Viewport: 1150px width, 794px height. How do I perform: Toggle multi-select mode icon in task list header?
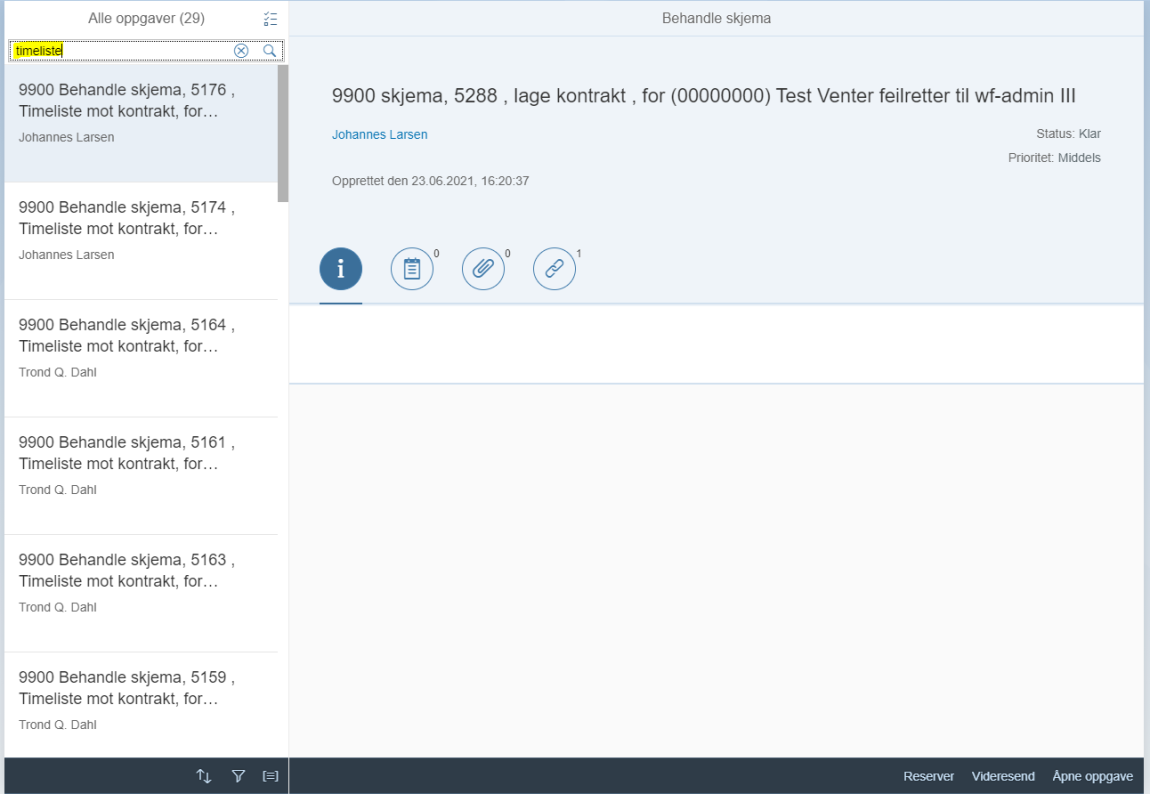click(271, 19)
